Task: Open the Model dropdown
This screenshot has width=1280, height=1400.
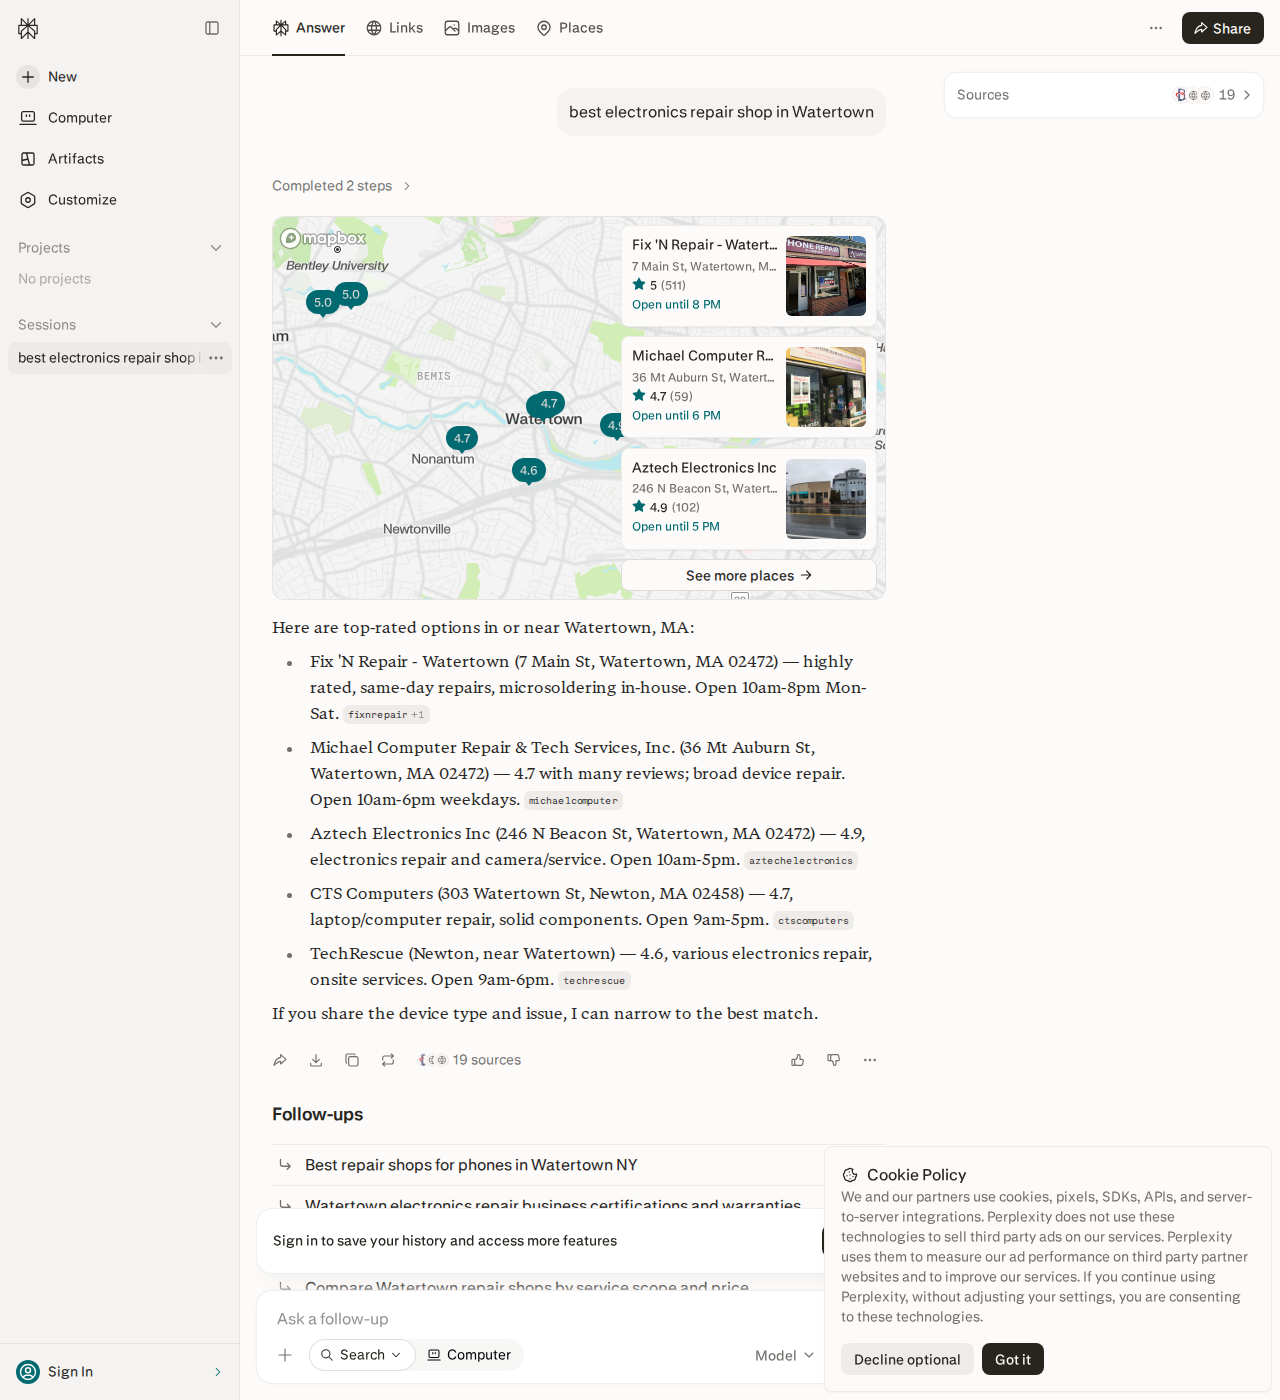Action: 784,1355
